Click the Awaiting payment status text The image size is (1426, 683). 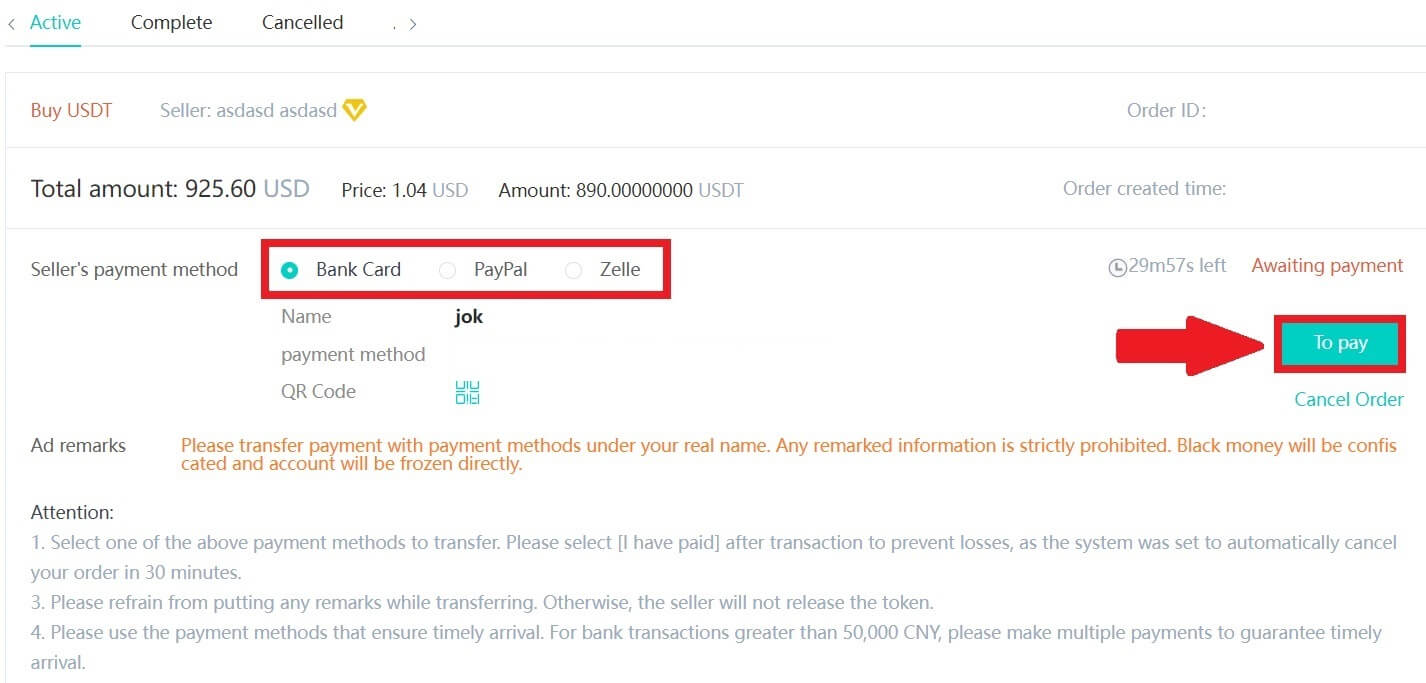coord(1326,265)
